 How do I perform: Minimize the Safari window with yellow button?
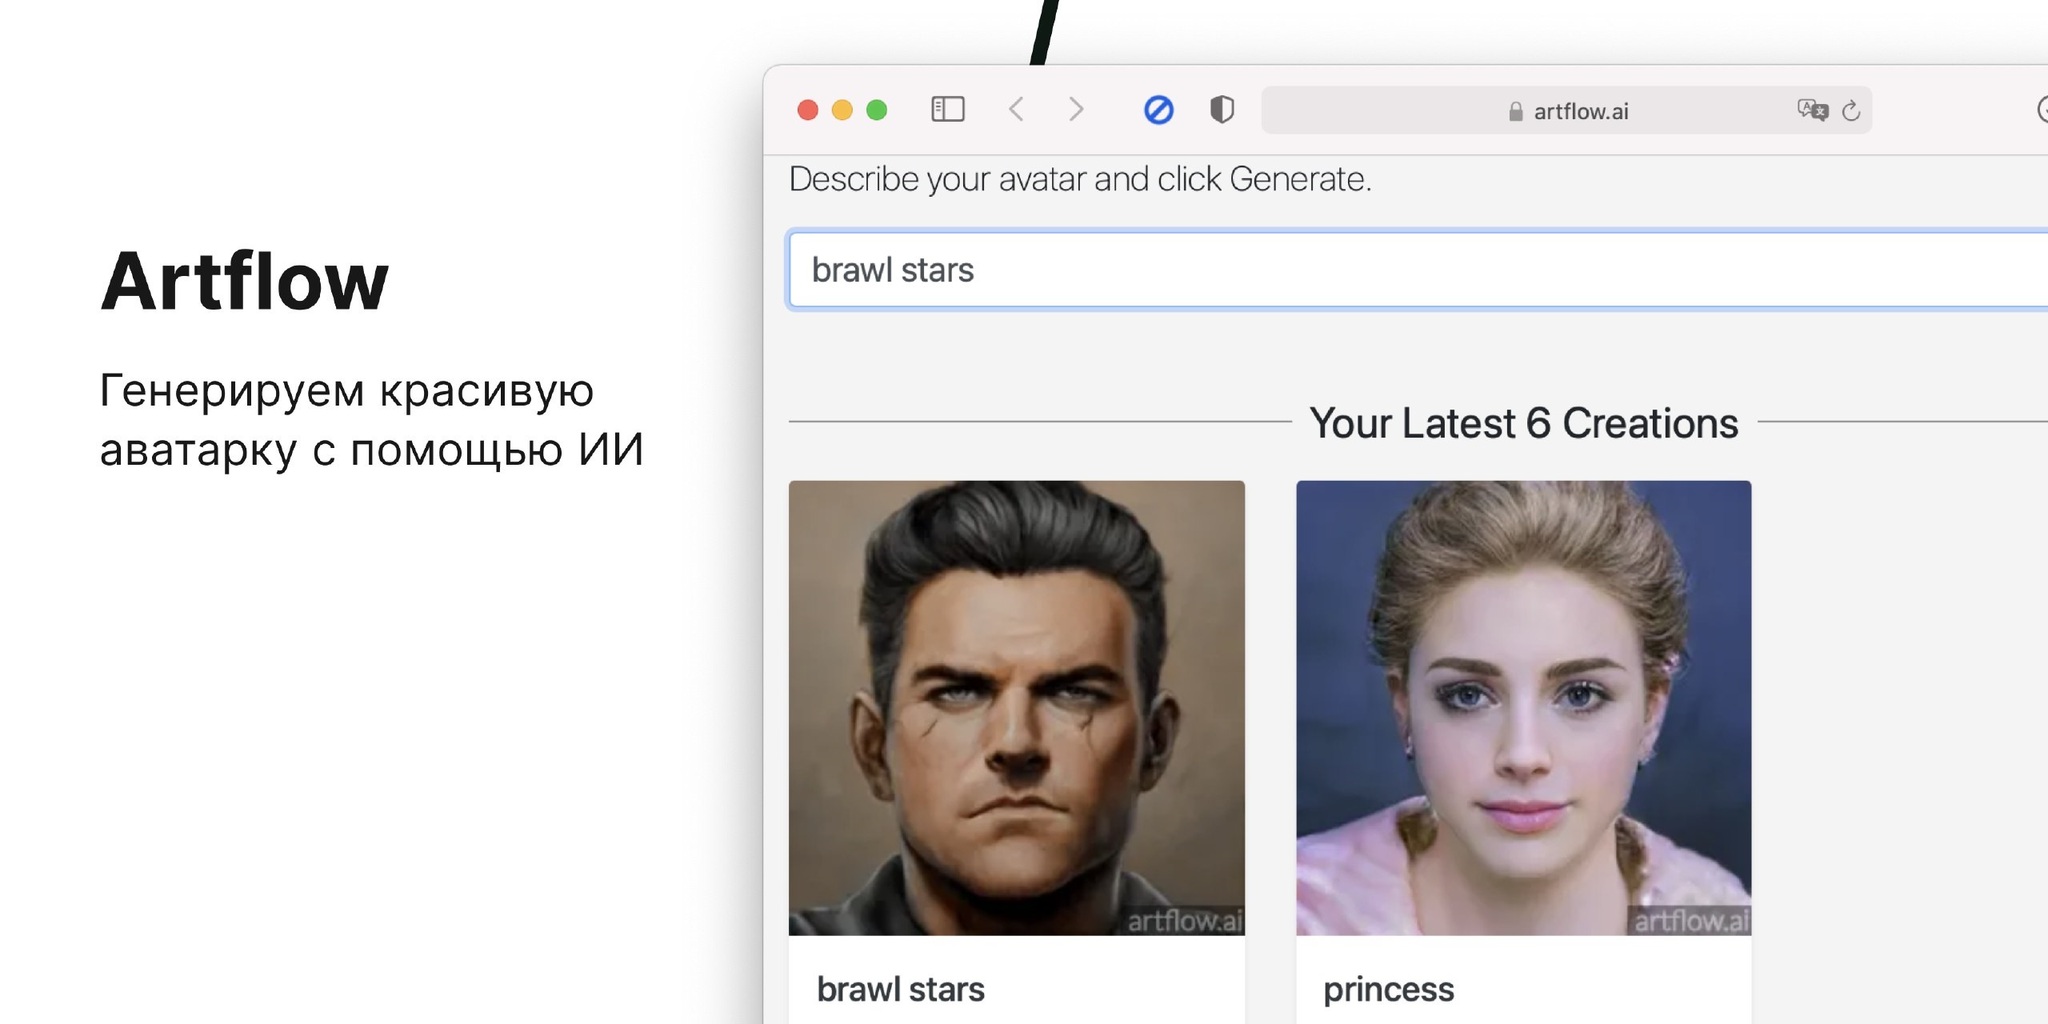[842, 110]
